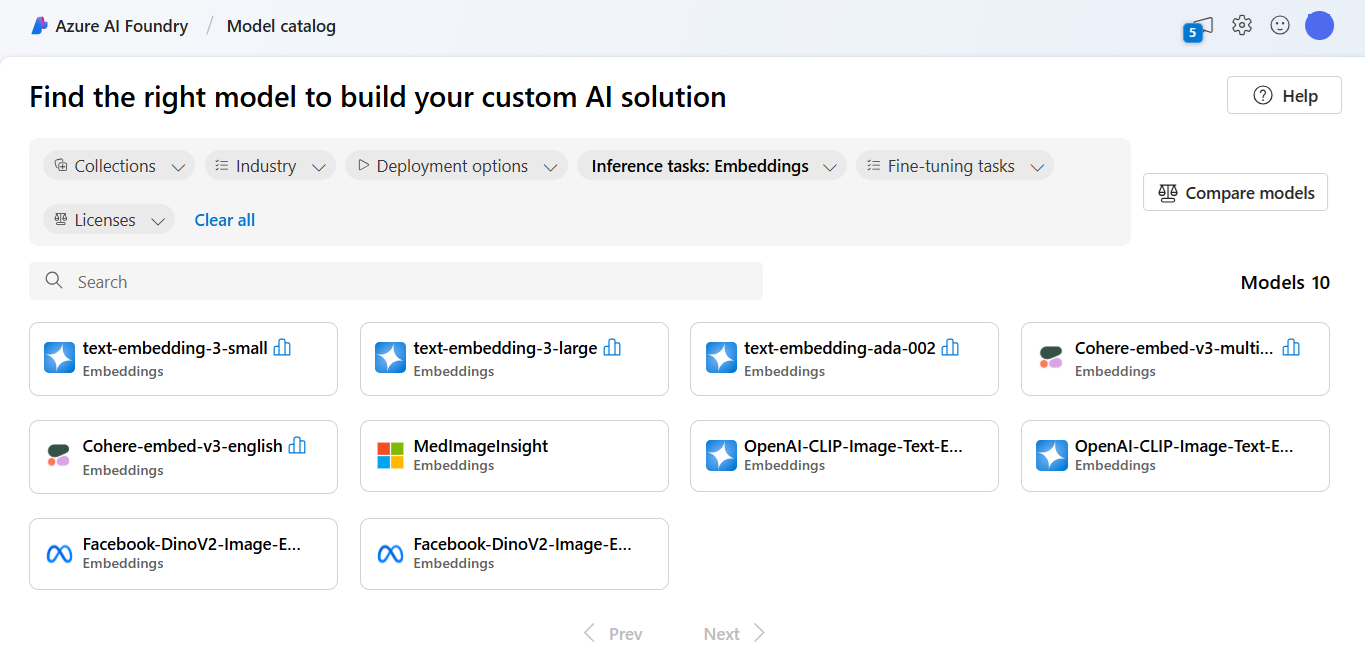Expand the Licenses filter dropdown
The width and height of the screenshot is (1365, 652).
(109, 220)
